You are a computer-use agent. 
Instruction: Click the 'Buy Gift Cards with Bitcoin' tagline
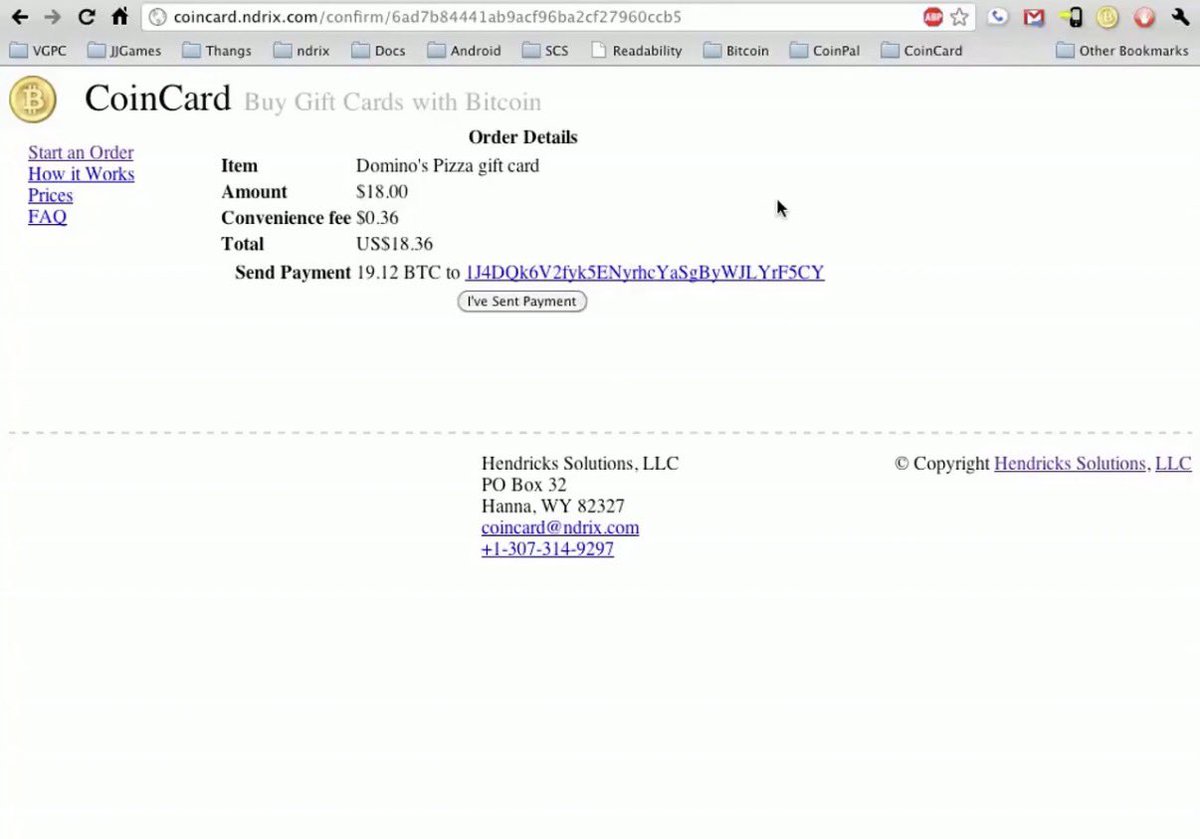(392, 102)
